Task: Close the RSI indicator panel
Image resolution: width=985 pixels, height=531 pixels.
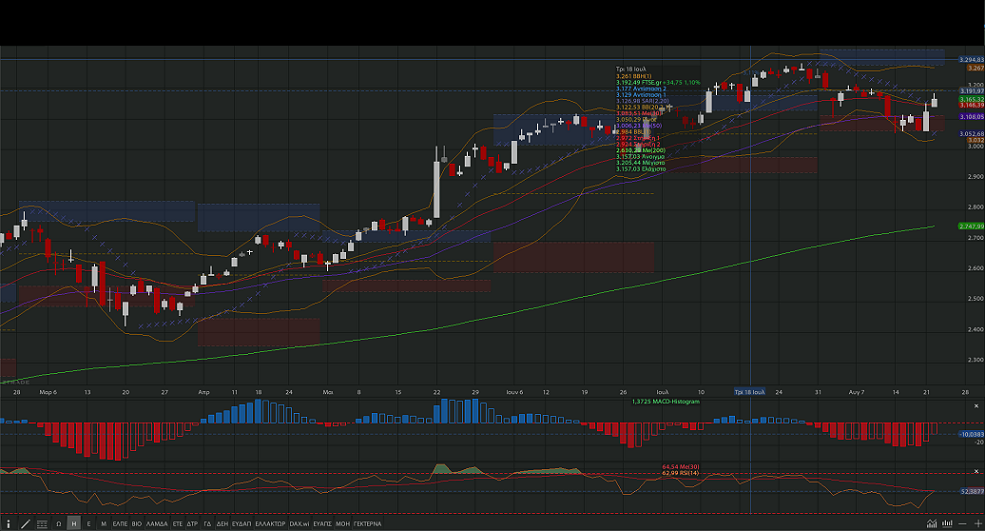Action: click(976, 471)
